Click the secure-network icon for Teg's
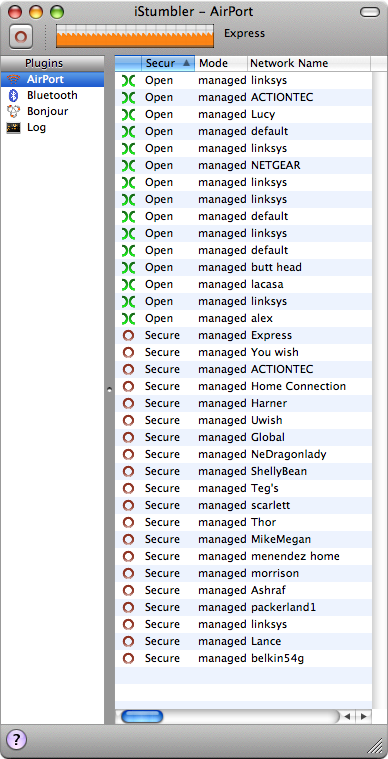Image resolution: width=388 pixels, height=759 pixels. (128, 488)
